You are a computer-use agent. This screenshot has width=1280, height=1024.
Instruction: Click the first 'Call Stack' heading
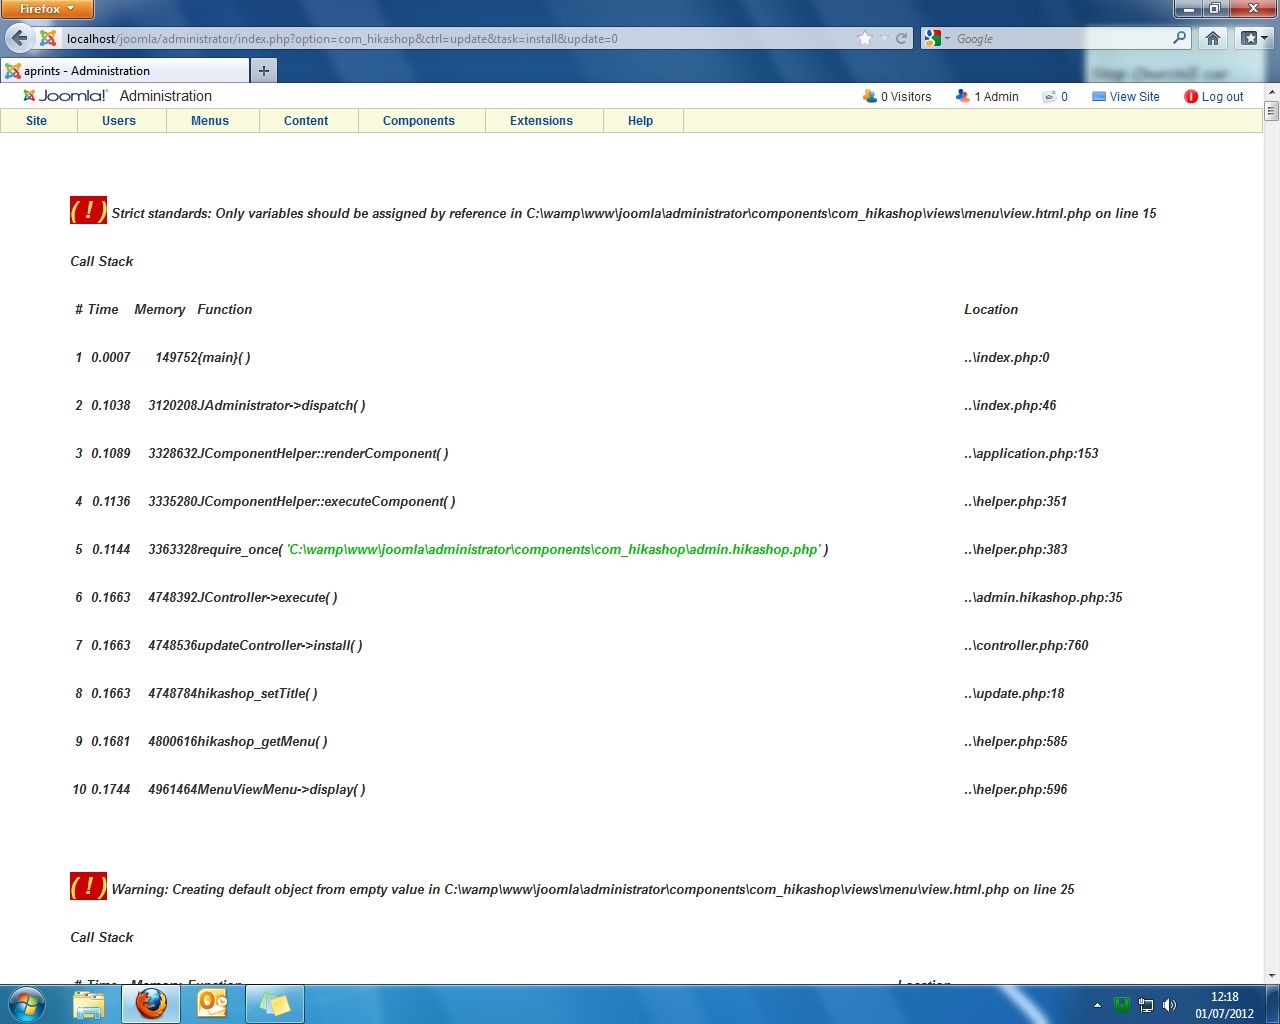(x=102, y=262)
